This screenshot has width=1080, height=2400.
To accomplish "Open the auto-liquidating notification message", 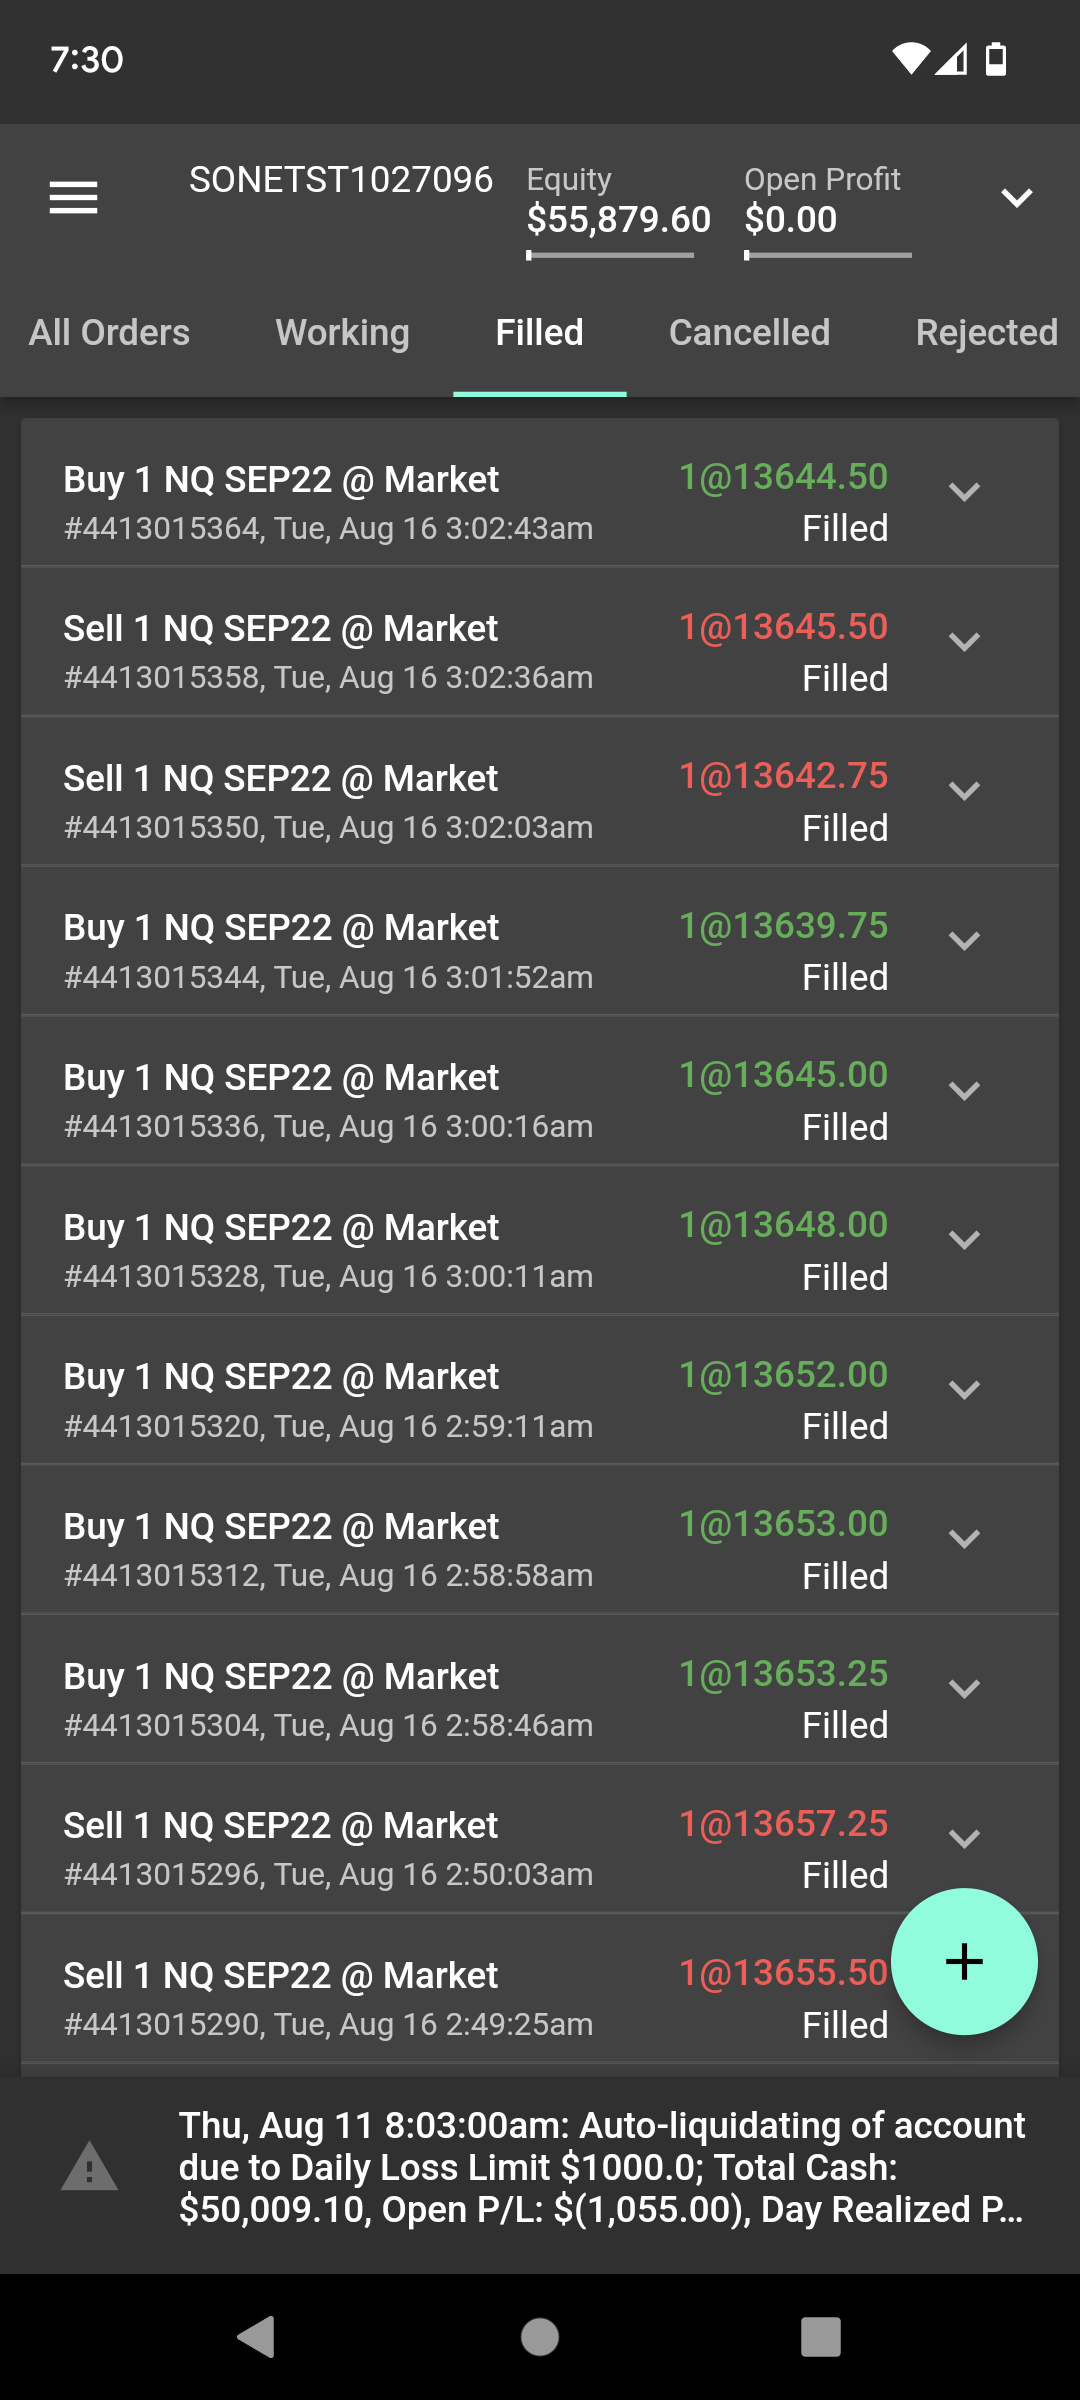I will click(601, 2167).
